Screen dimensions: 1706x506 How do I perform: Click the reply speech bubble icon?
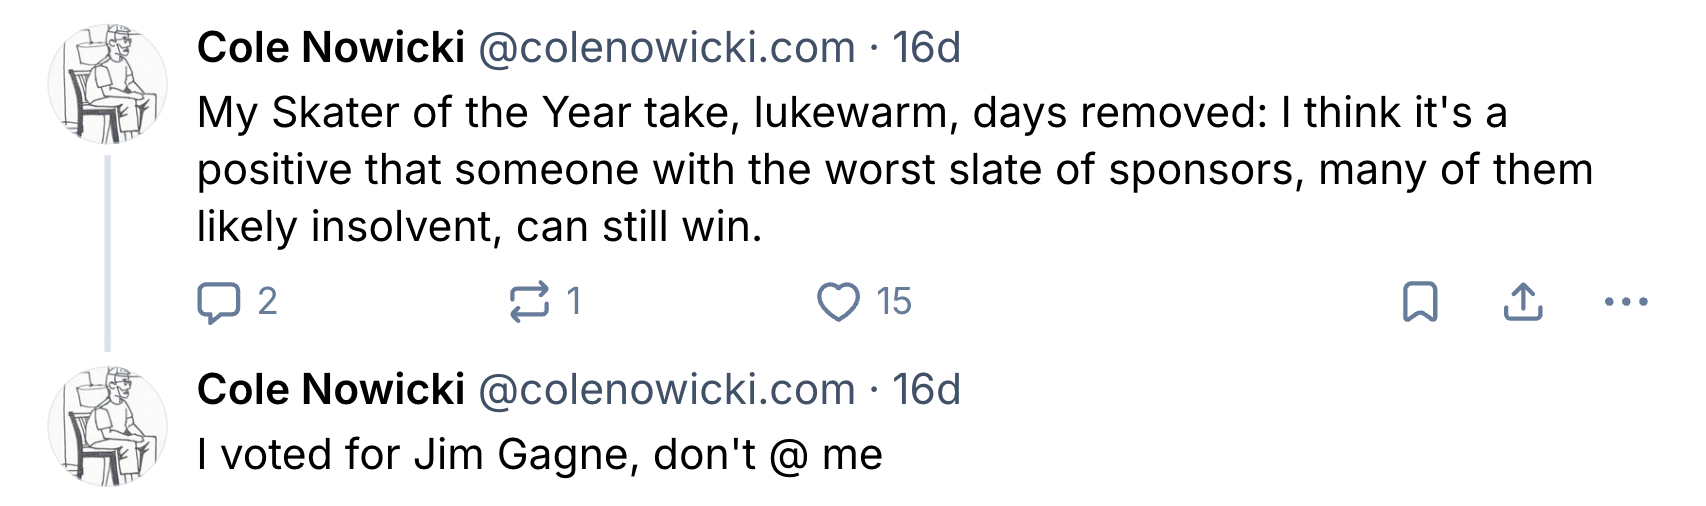[x=219, y=302]
